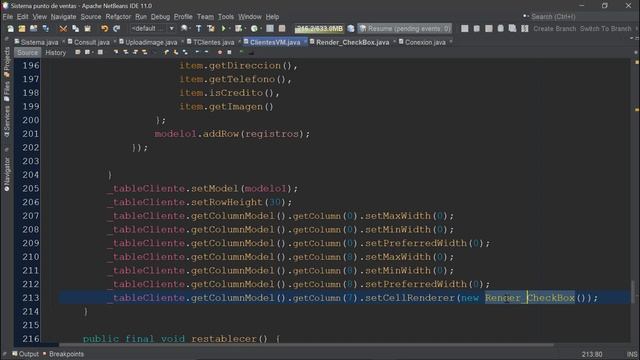Open the dropdown arrow next to Run icon
The width and height of the screenshot is (640, 360).
click(229, 29)
